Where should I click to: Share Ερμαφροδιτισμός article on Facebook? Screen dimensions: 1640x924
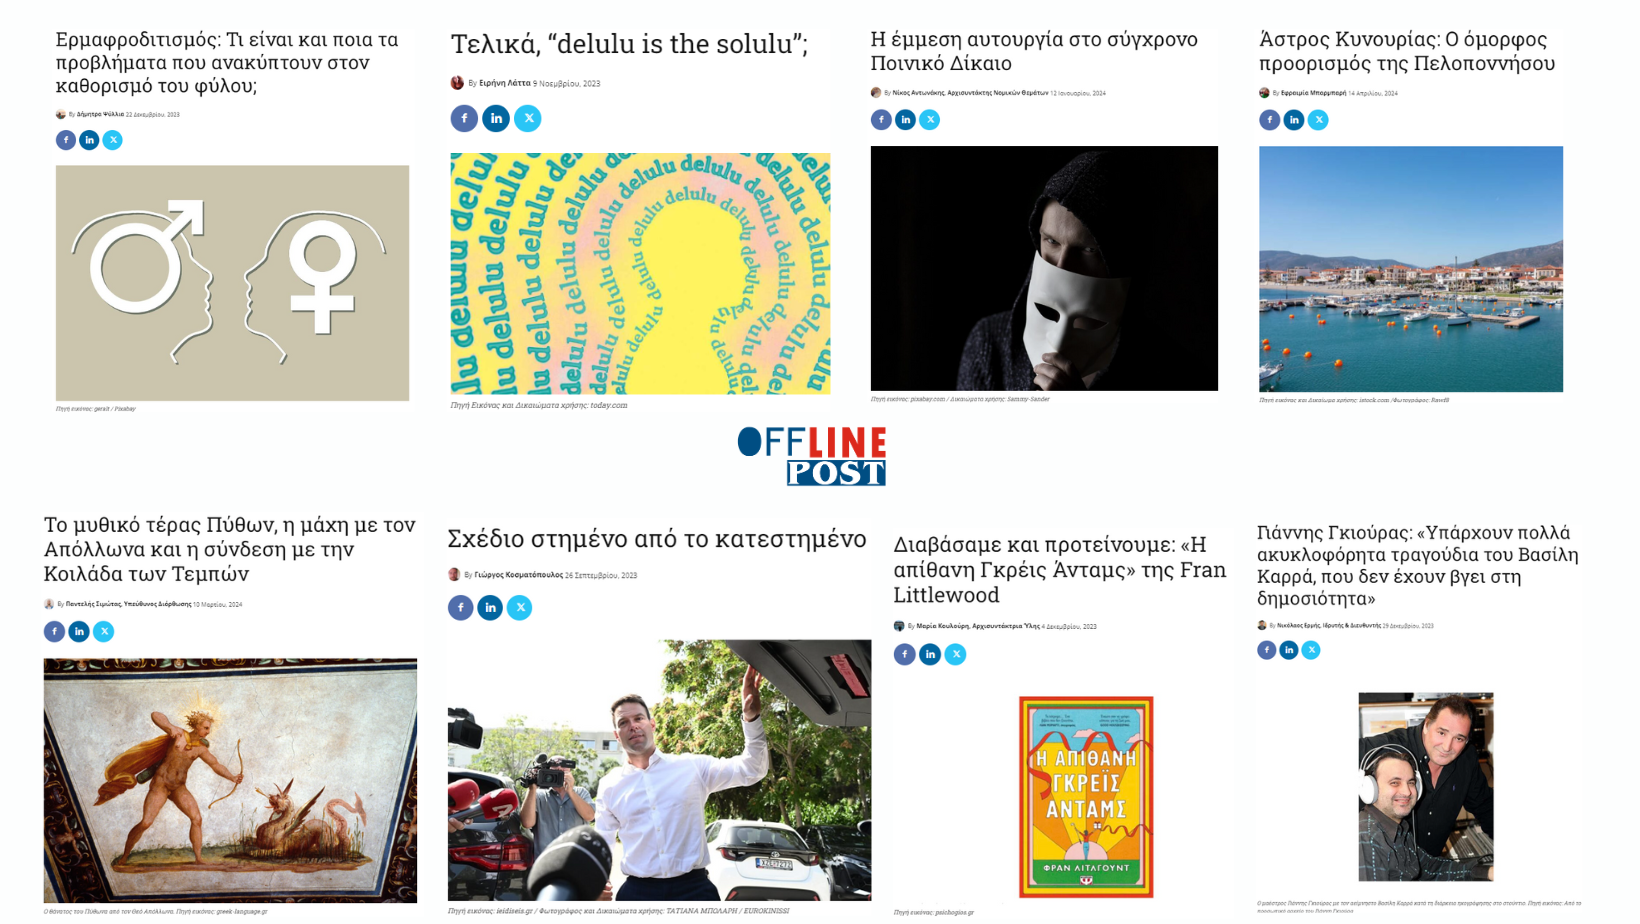(66, 140)
